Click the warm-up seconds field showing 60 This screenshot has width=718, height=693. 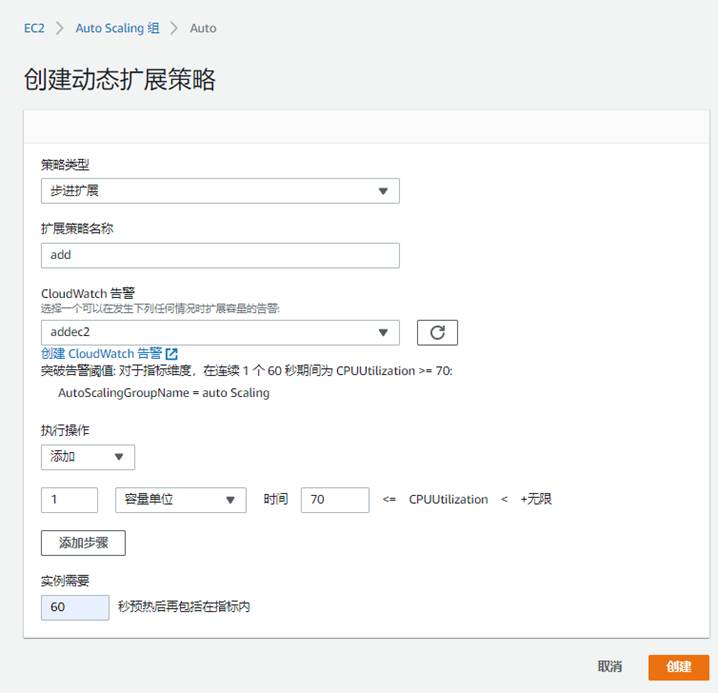click(x=75, y=607)
